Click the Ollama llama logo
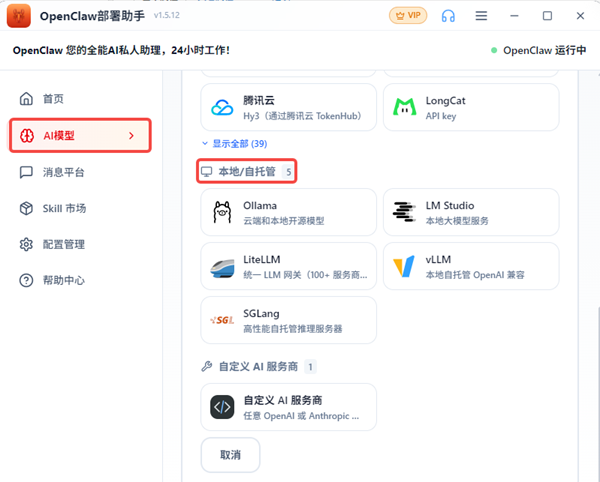 [222, 212]
